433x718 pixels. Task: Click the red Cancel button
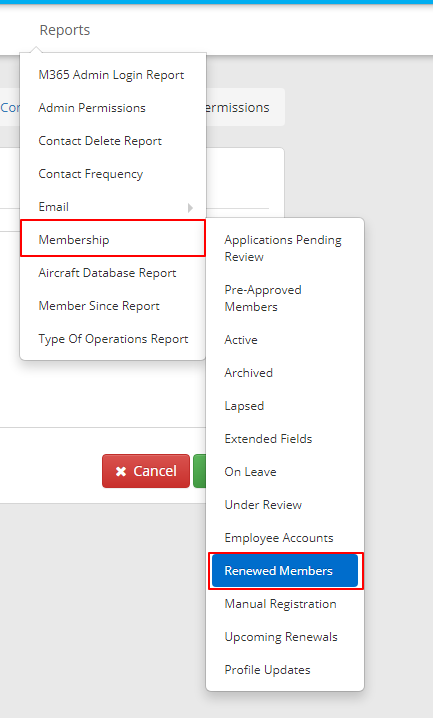146,471
